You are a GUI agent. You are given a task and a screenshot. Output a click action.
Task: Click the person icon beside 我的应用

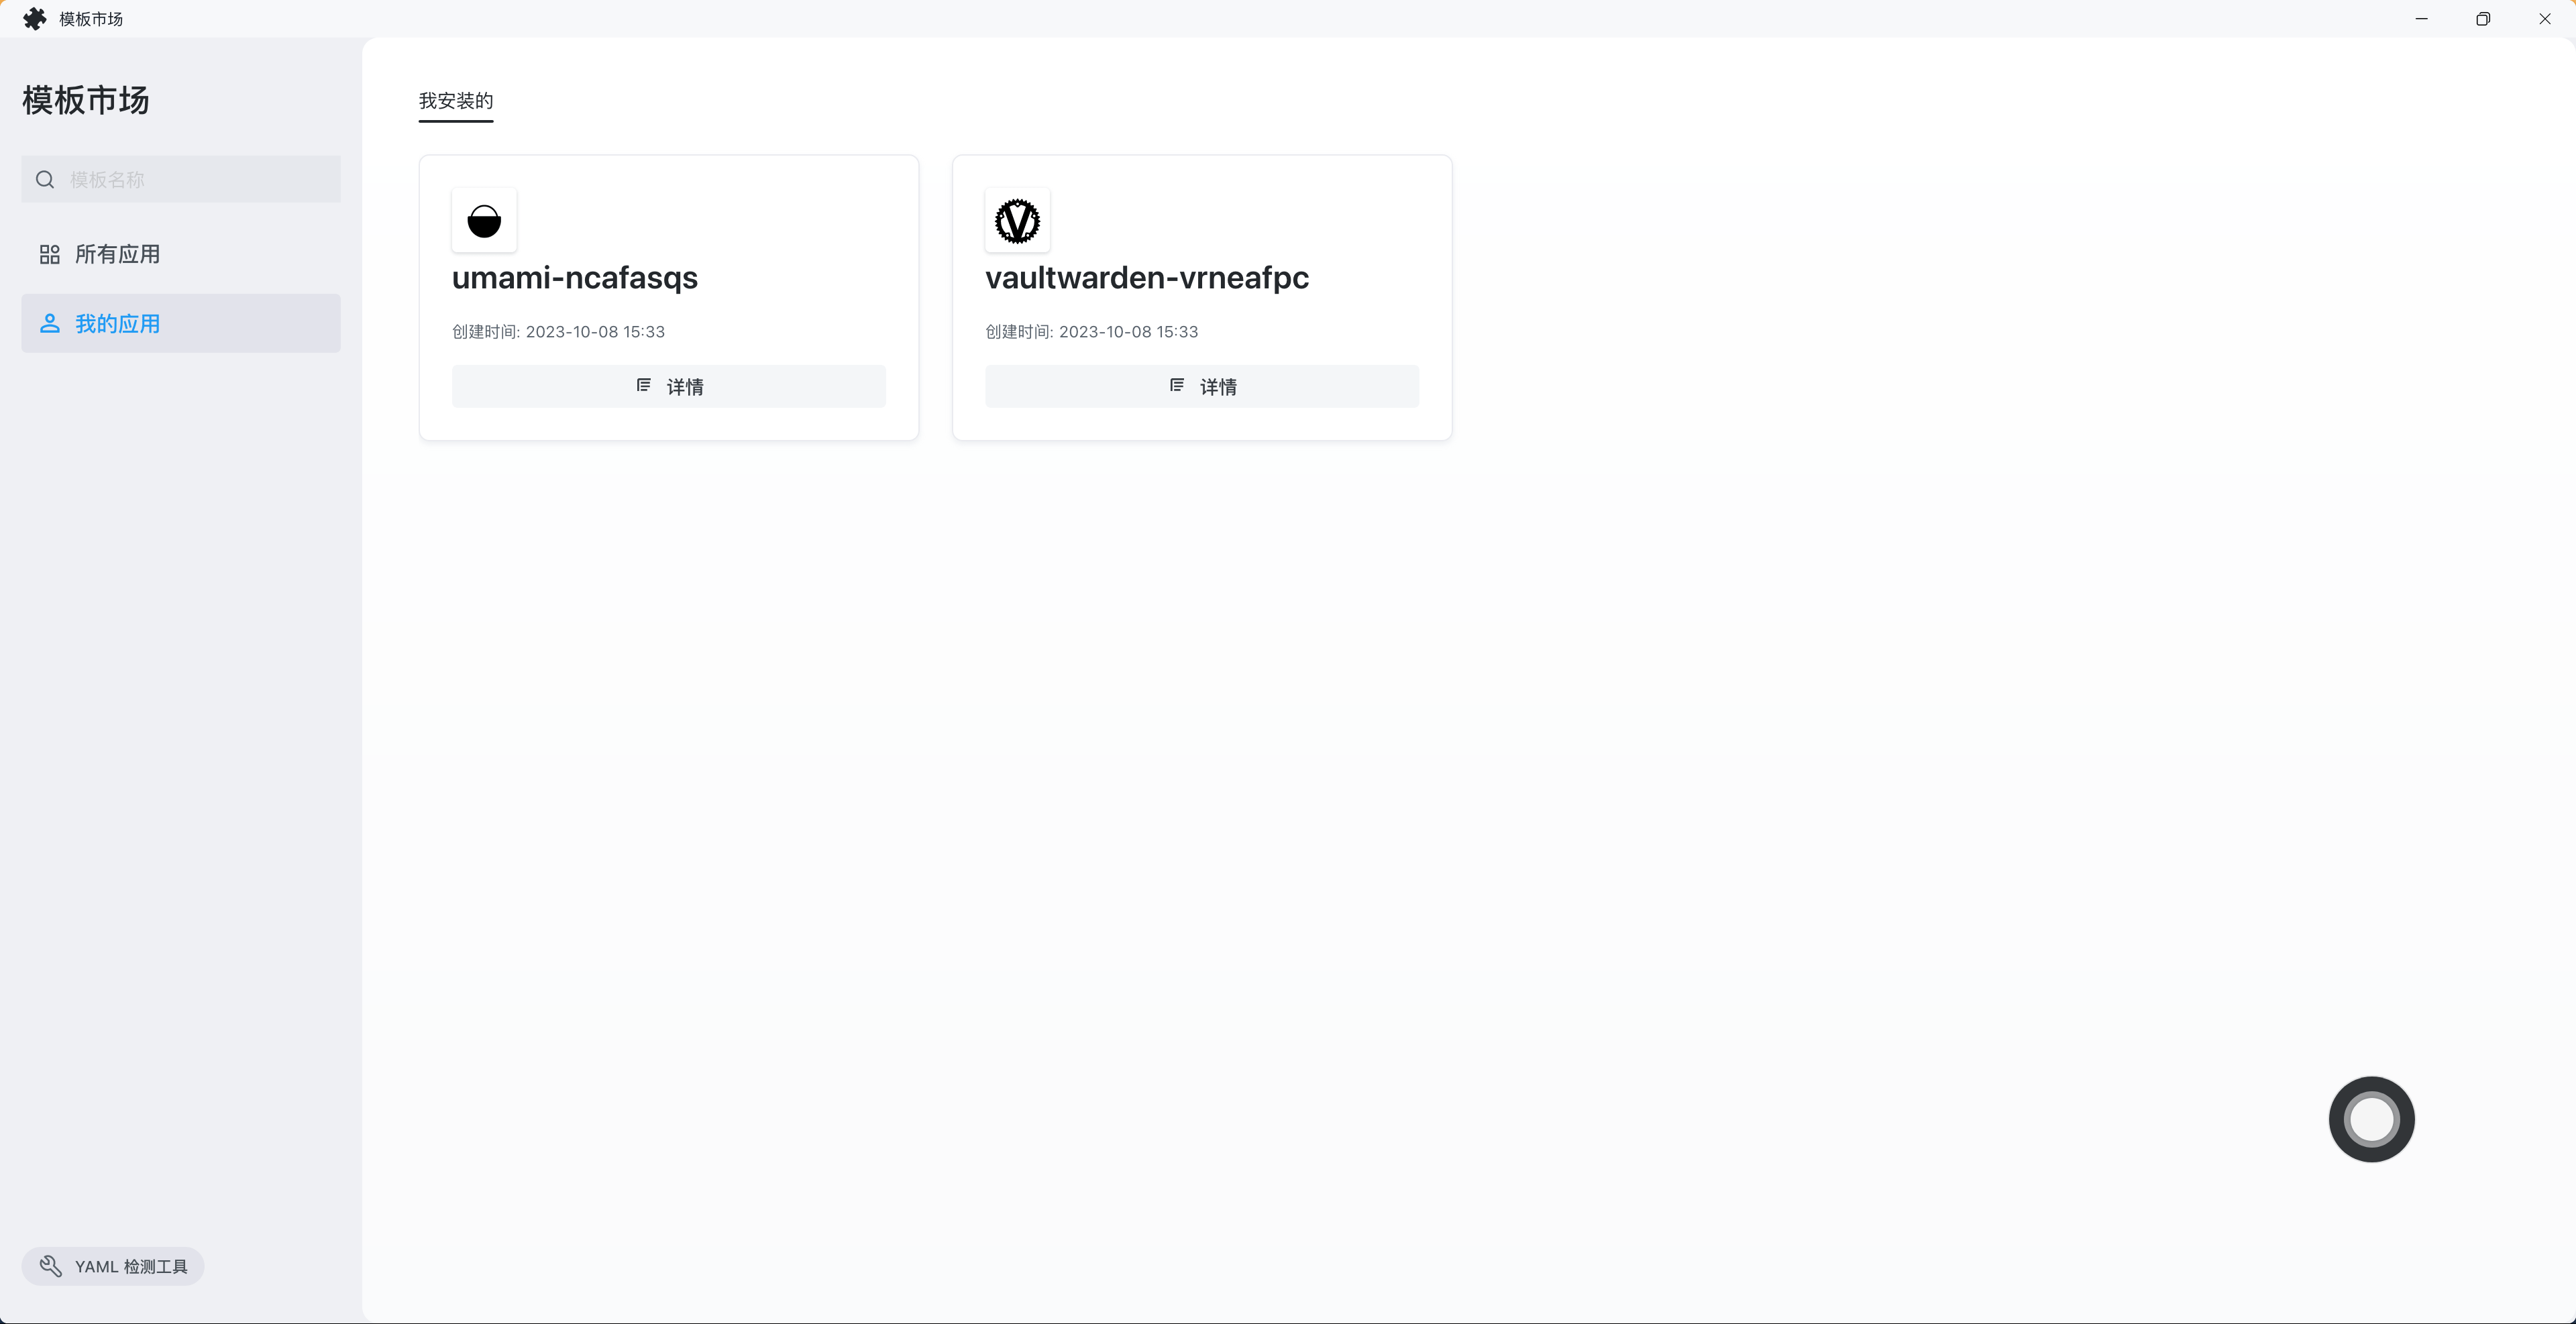click(49, 324)
